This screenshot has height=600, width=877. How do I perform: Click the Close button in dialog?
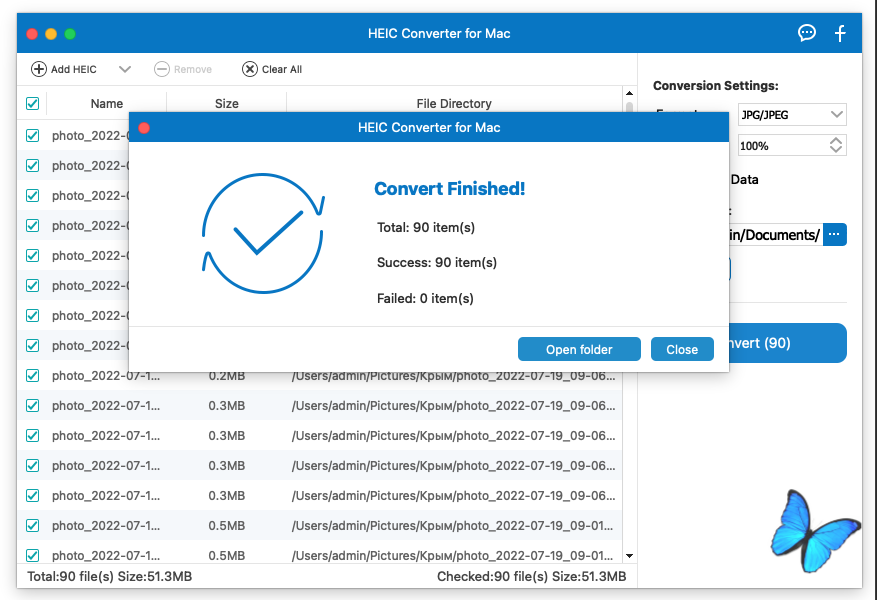682,349
